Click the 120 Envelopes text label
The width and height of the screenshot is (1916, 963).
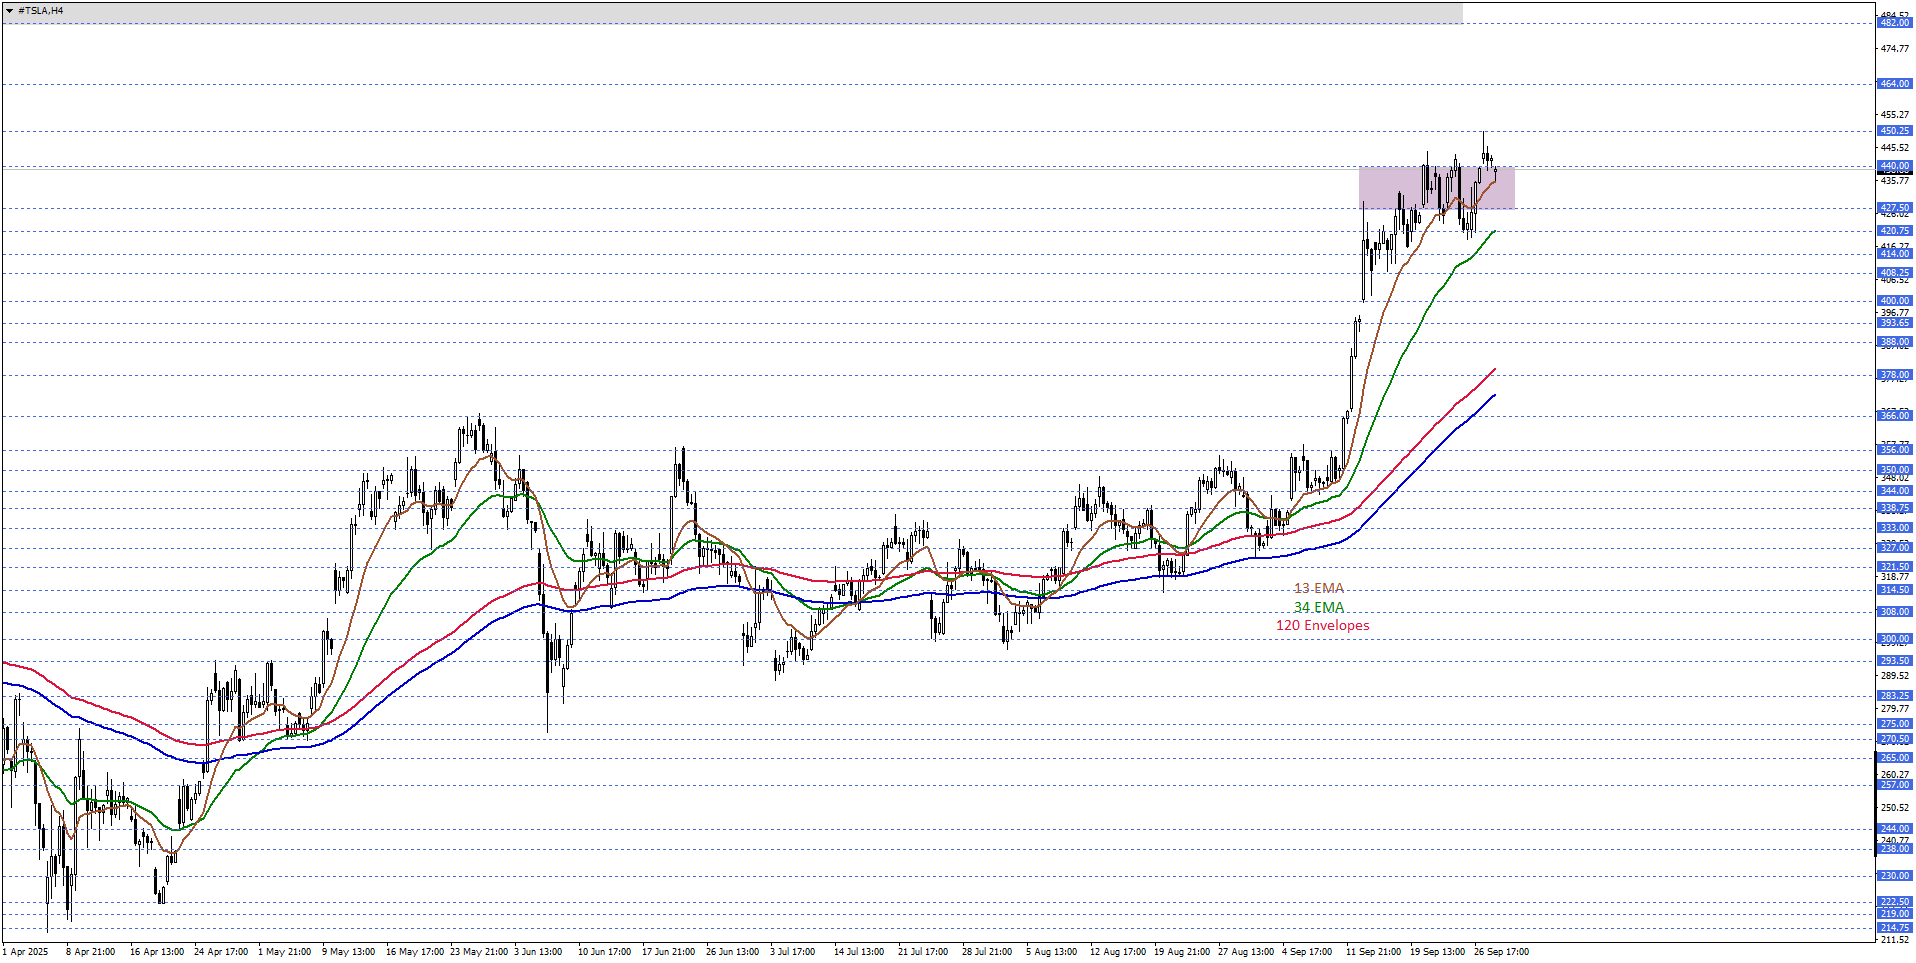click(x=1322, y=625)
